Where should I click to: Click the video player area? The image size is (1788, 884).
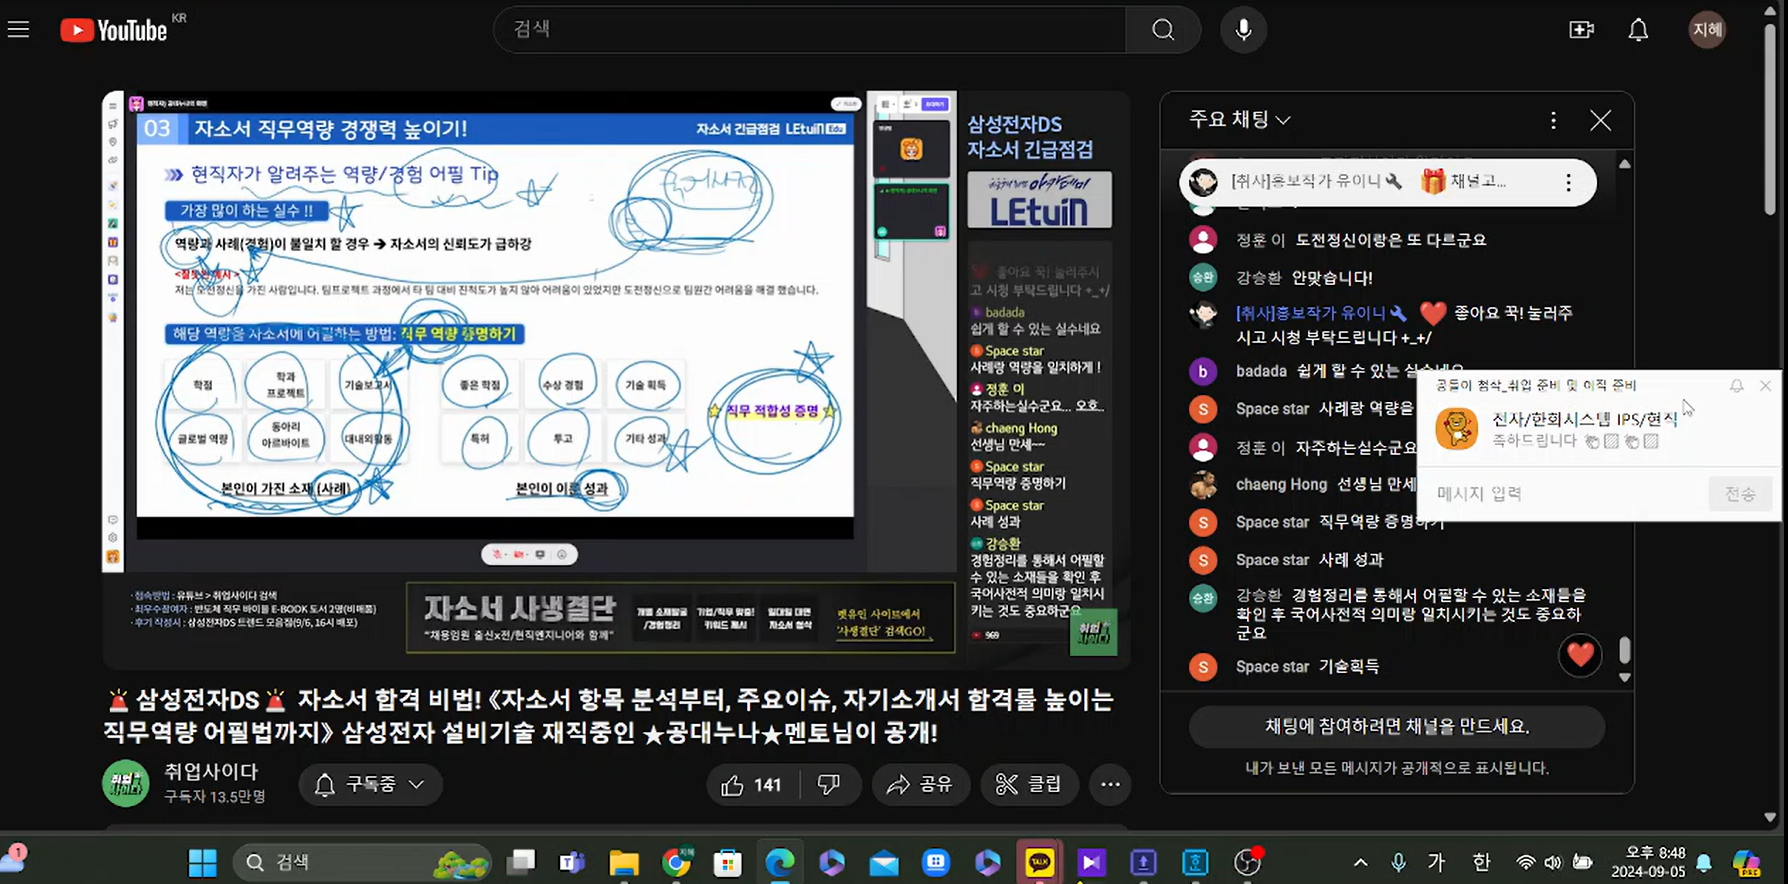[x=616, y=380]
